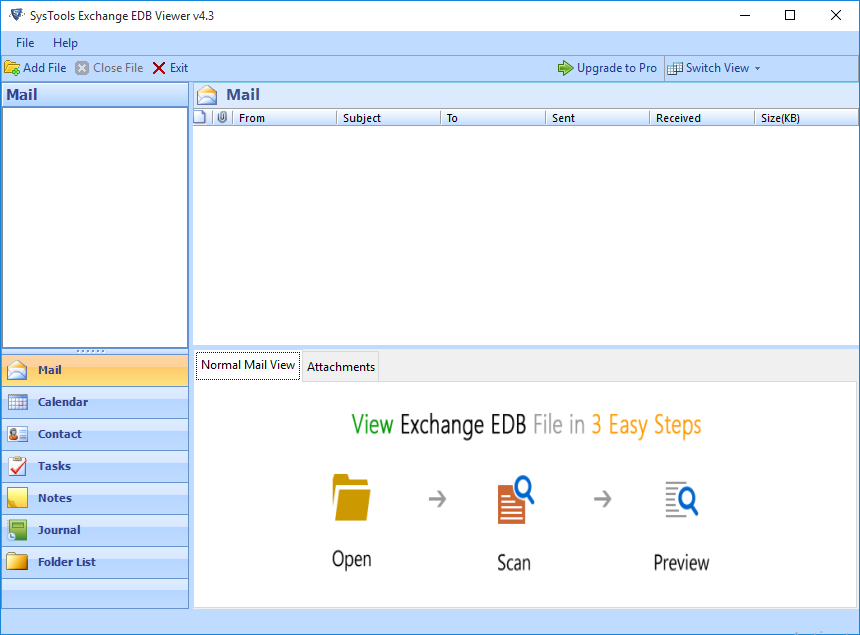Open the Help menu
The width and height of the screenshot is (860, 635).
[65, 43]
